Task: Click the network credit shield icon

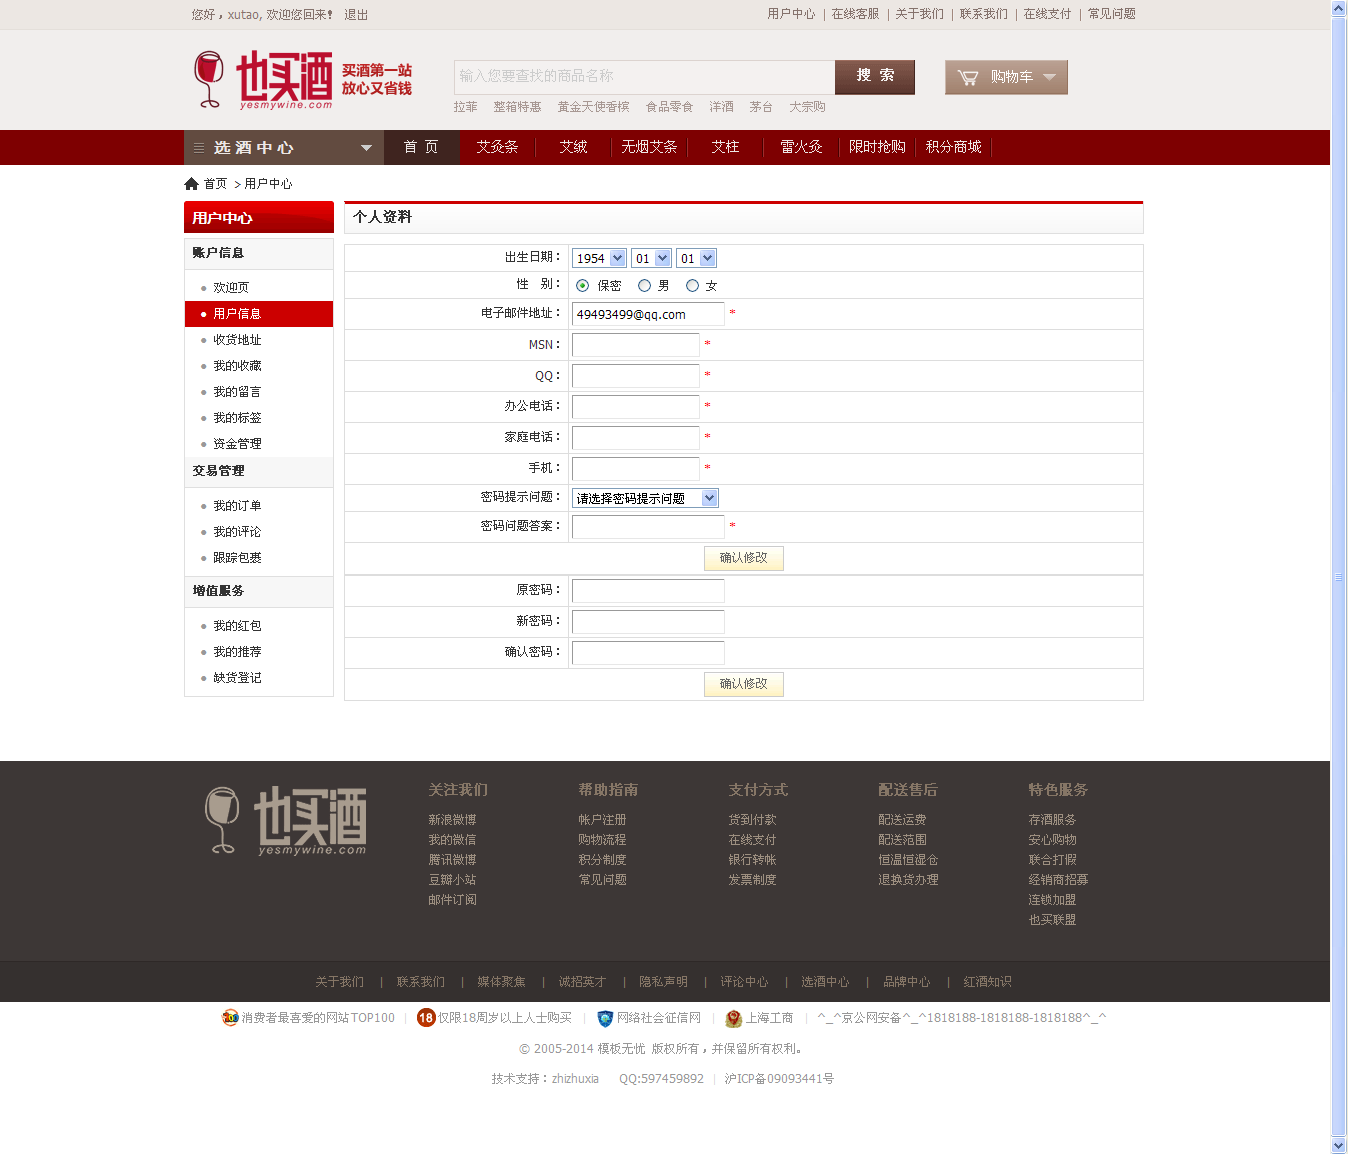Action: coord(605,1018)
